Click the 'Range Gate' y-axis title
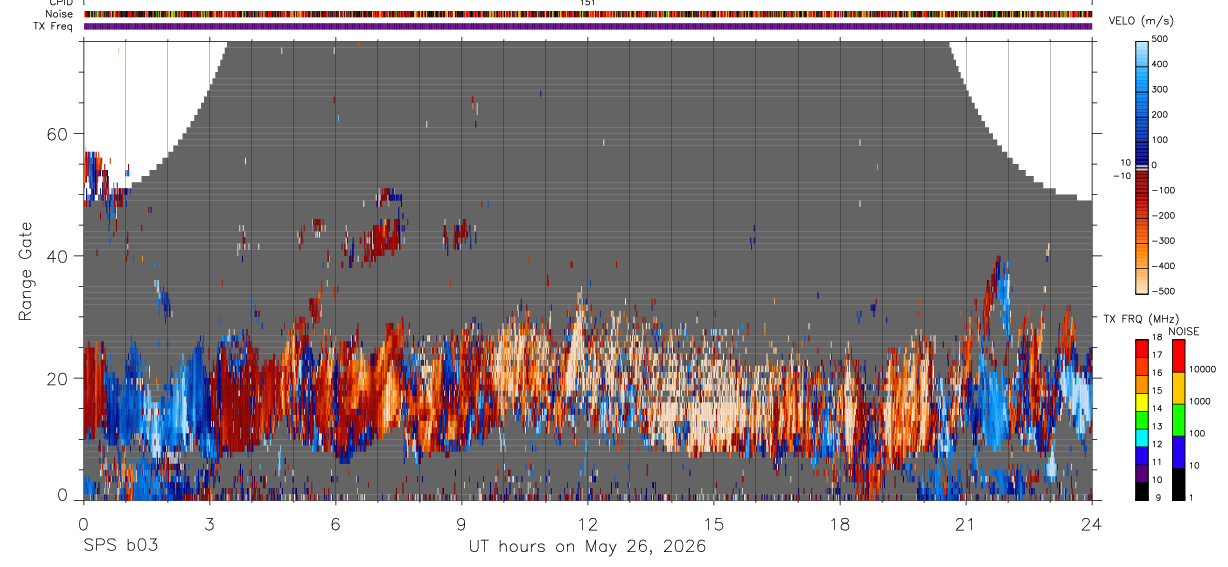The height and width of the screenshot is (567, 1228). (x=26, y=271)
